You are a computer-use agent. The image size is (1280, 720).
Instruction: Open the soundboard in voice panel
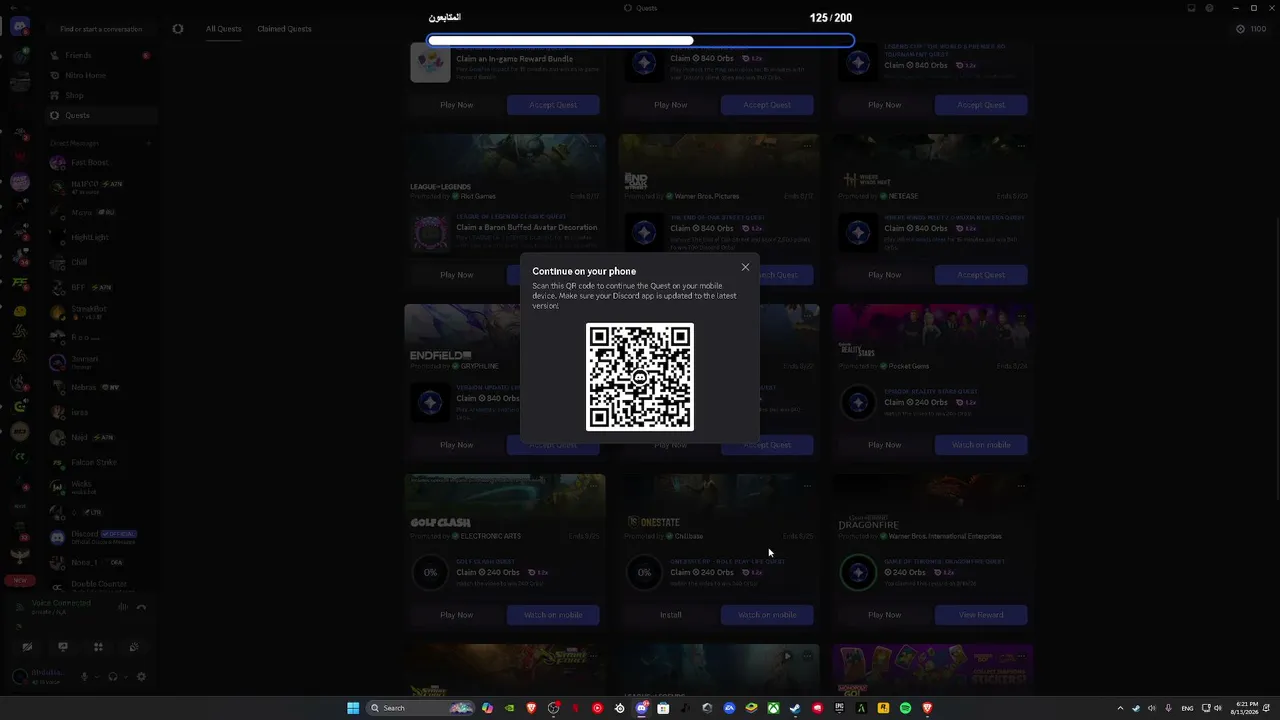[133, 647]
